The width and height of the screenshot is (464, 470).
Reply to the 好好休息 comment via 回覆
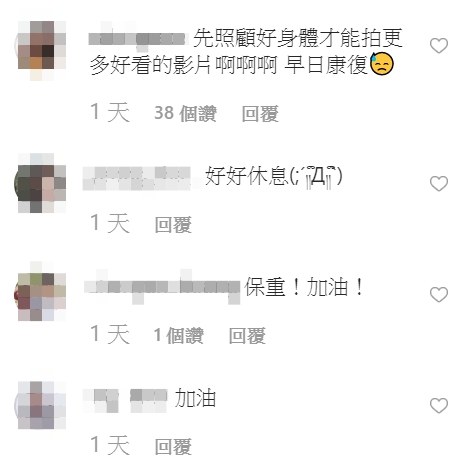point(173,224)
